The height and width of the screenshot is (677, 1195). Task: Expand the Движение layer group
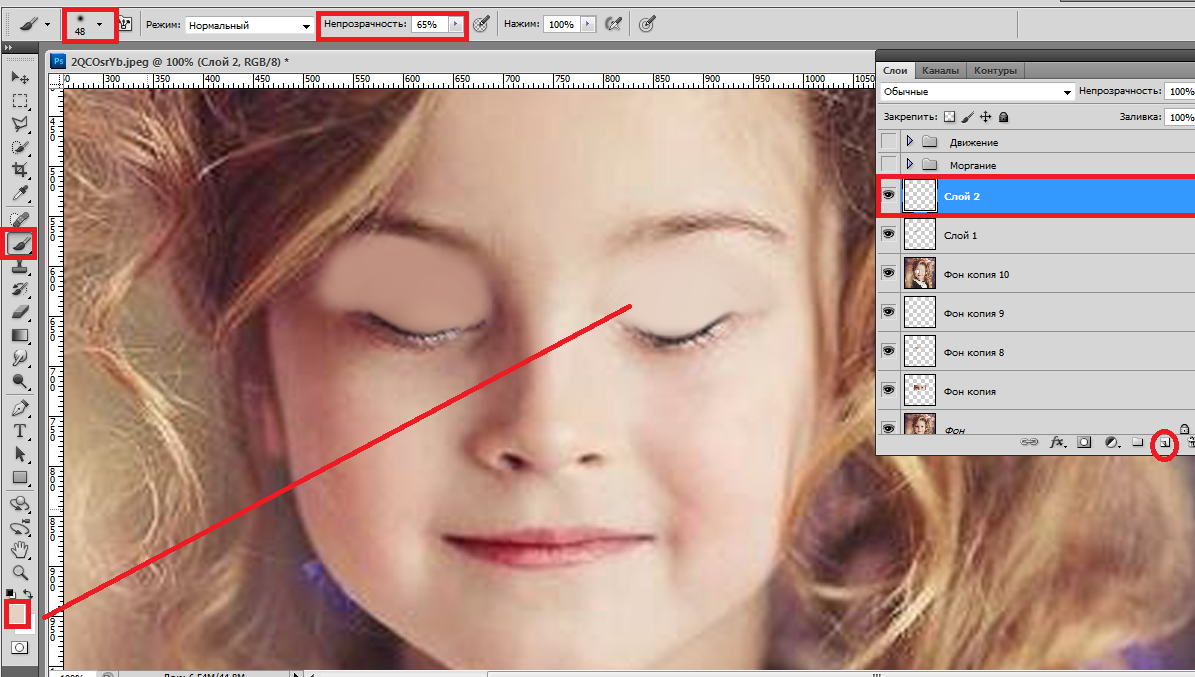pyautogui.click(x=909, y=142)
